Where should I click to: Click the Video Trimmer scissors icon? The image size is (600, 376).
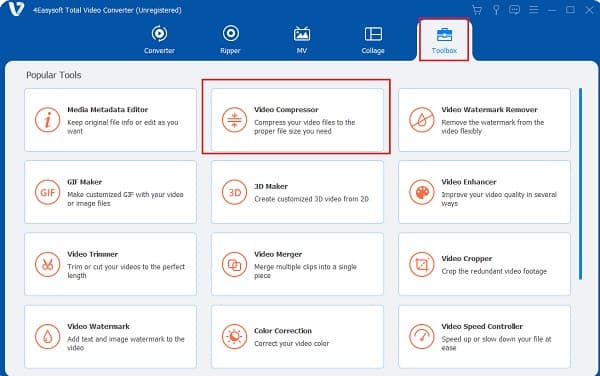47,264
